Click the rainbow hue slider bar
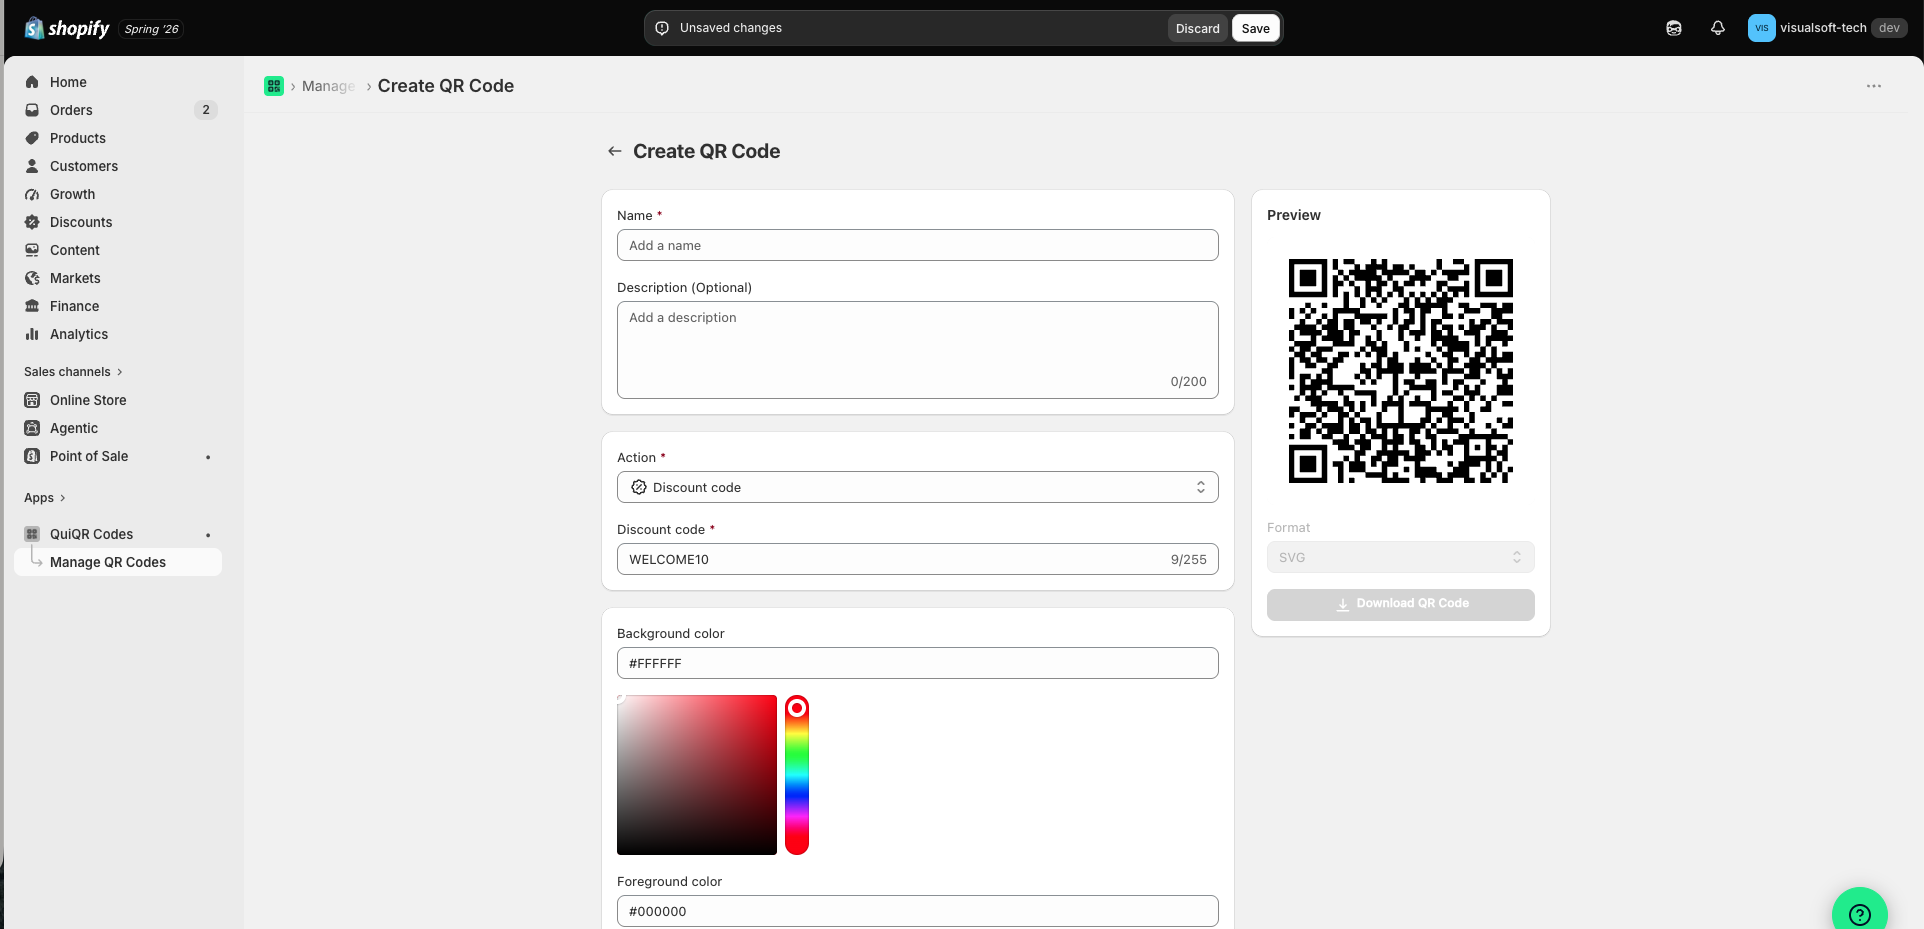Screen dimensions: 1924x929 point(797,775)
